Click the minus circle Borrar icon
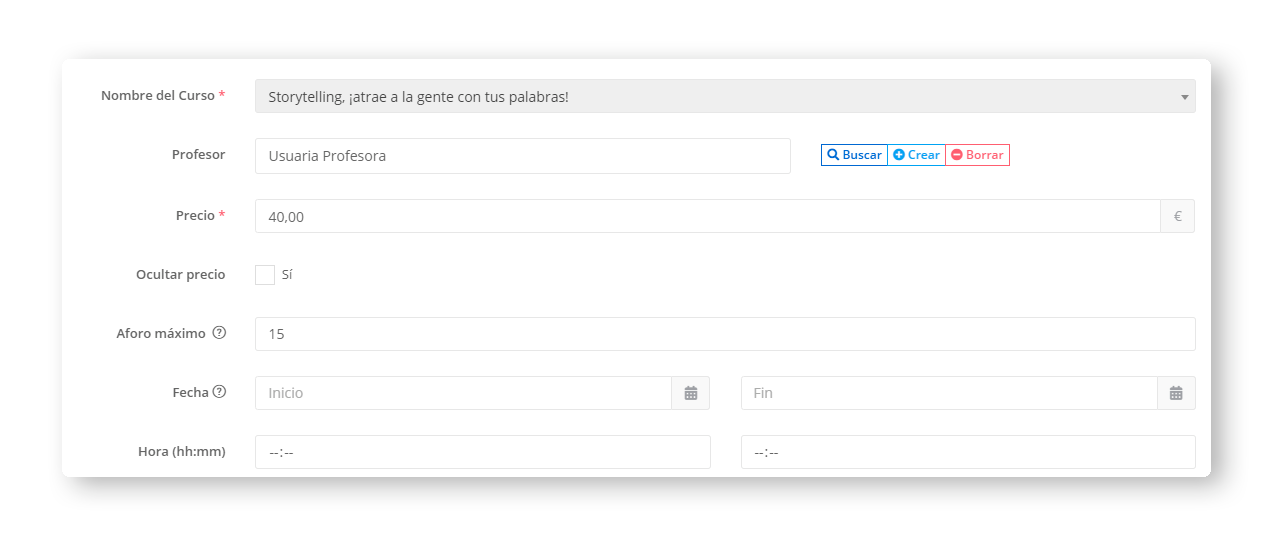This screenshot has height=536, width=1276. click(x=957, y=155)
